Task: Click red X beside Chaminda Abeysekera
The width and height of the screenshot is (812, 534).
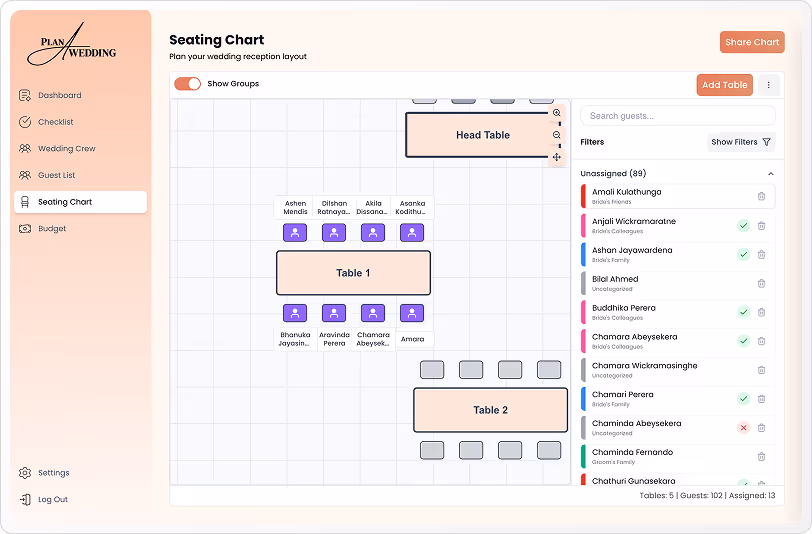Action: coord(743,428)
